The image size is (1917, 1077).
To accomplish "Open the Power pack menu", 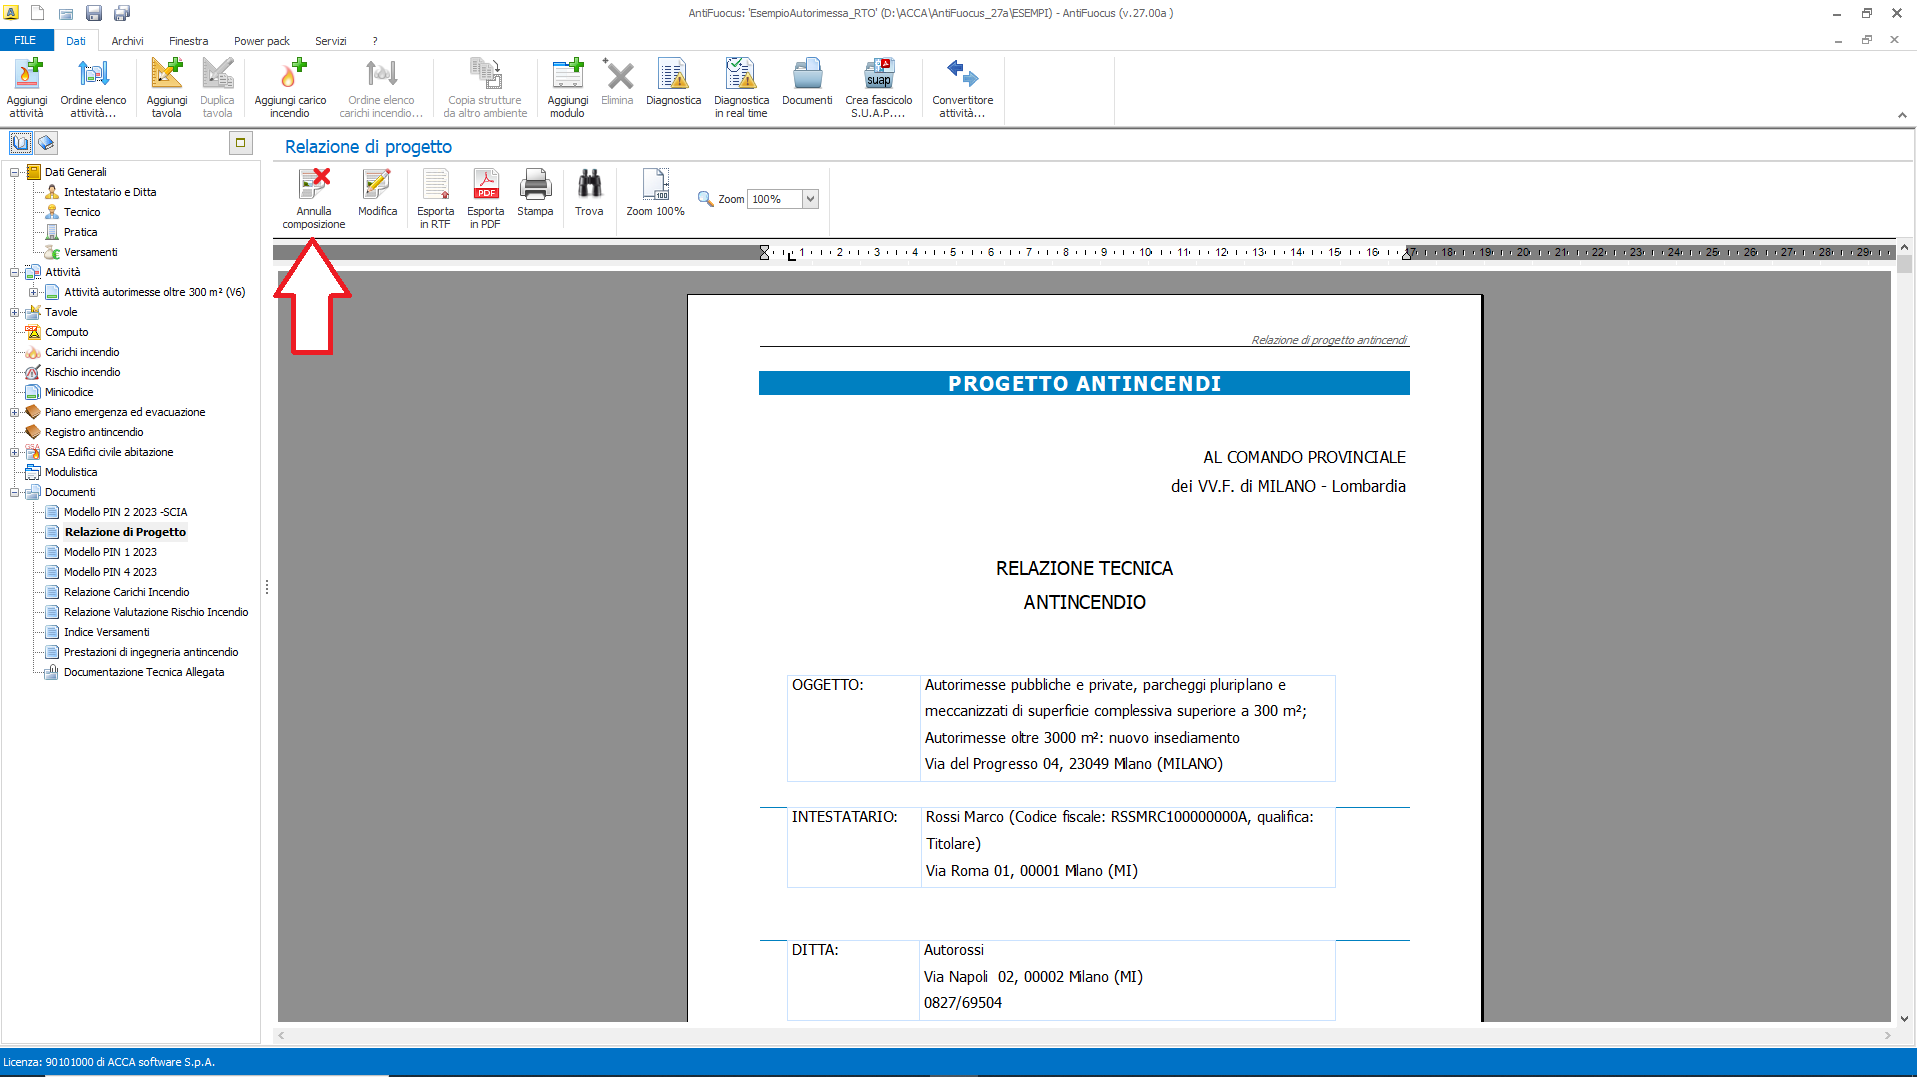I will click(261, 41).
